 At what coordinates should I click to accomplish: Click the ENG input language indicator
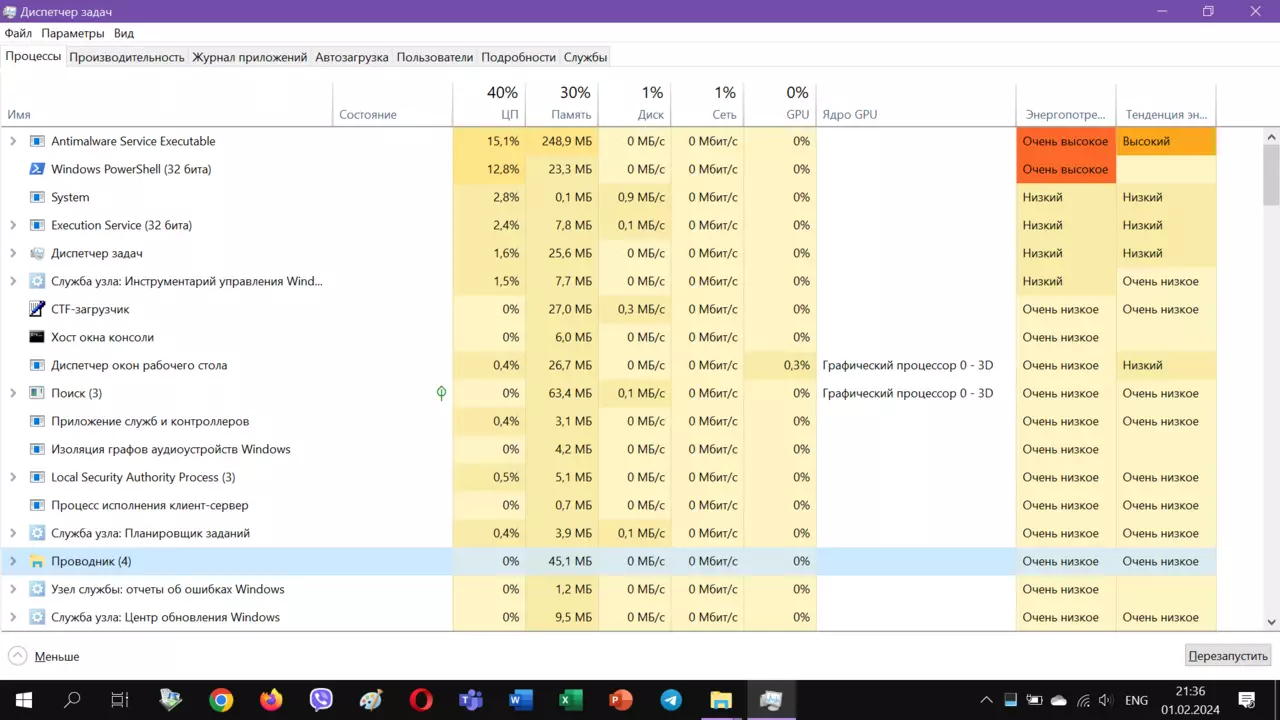[1136, 700]
